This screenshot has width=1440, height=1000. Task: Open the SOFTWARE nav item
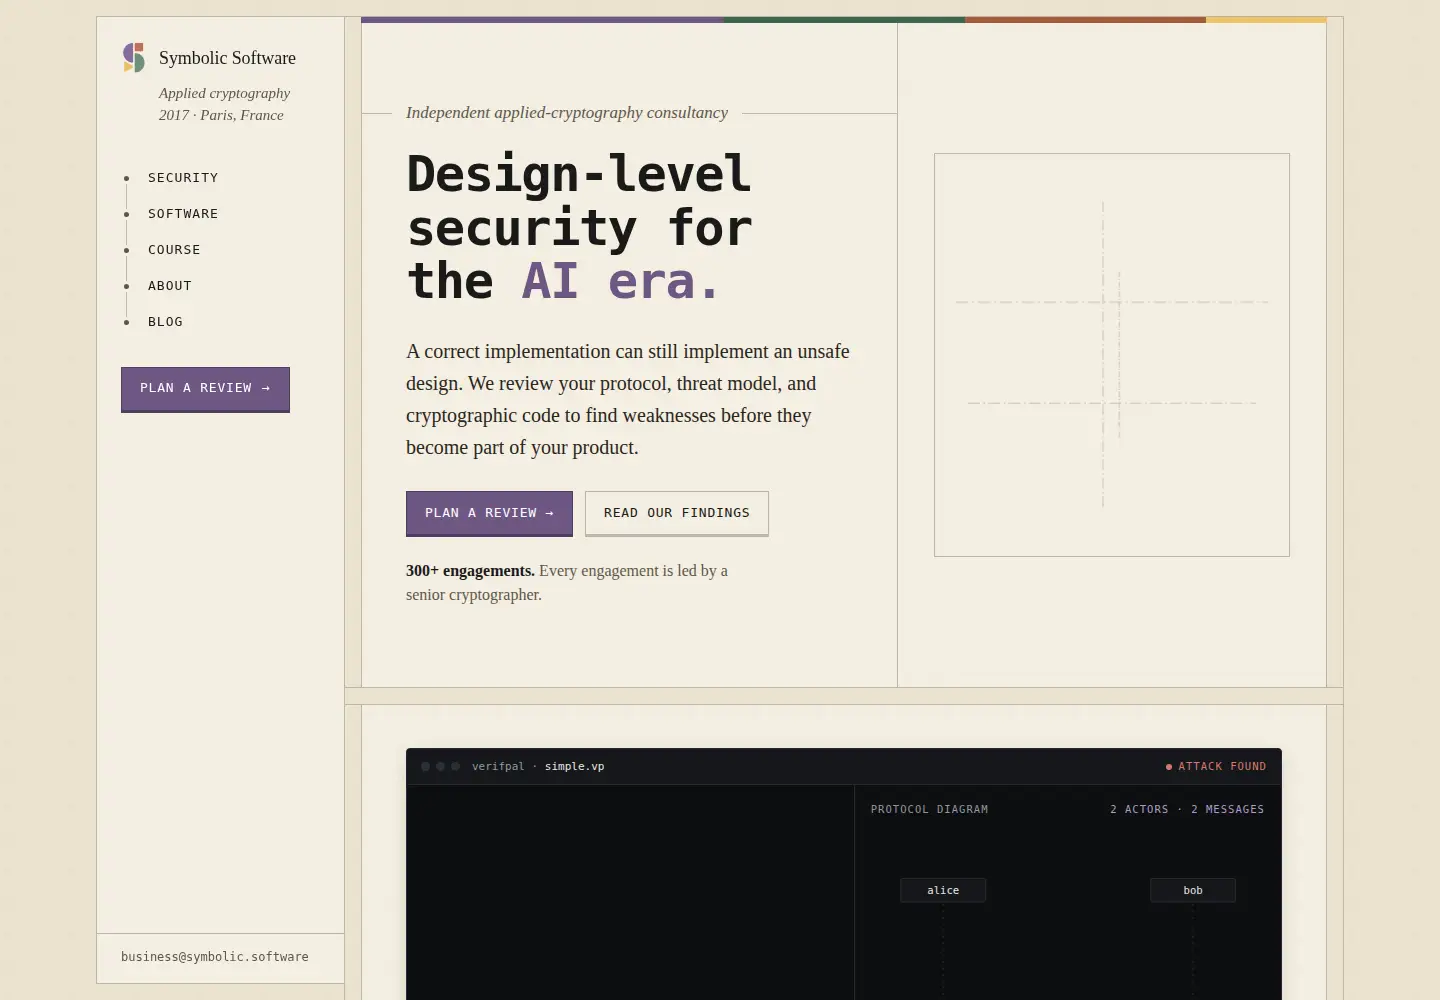[183, 214]
